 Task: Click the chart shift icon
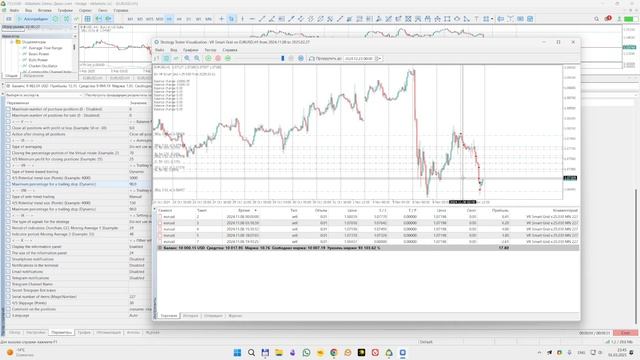(x=108, y=19)
